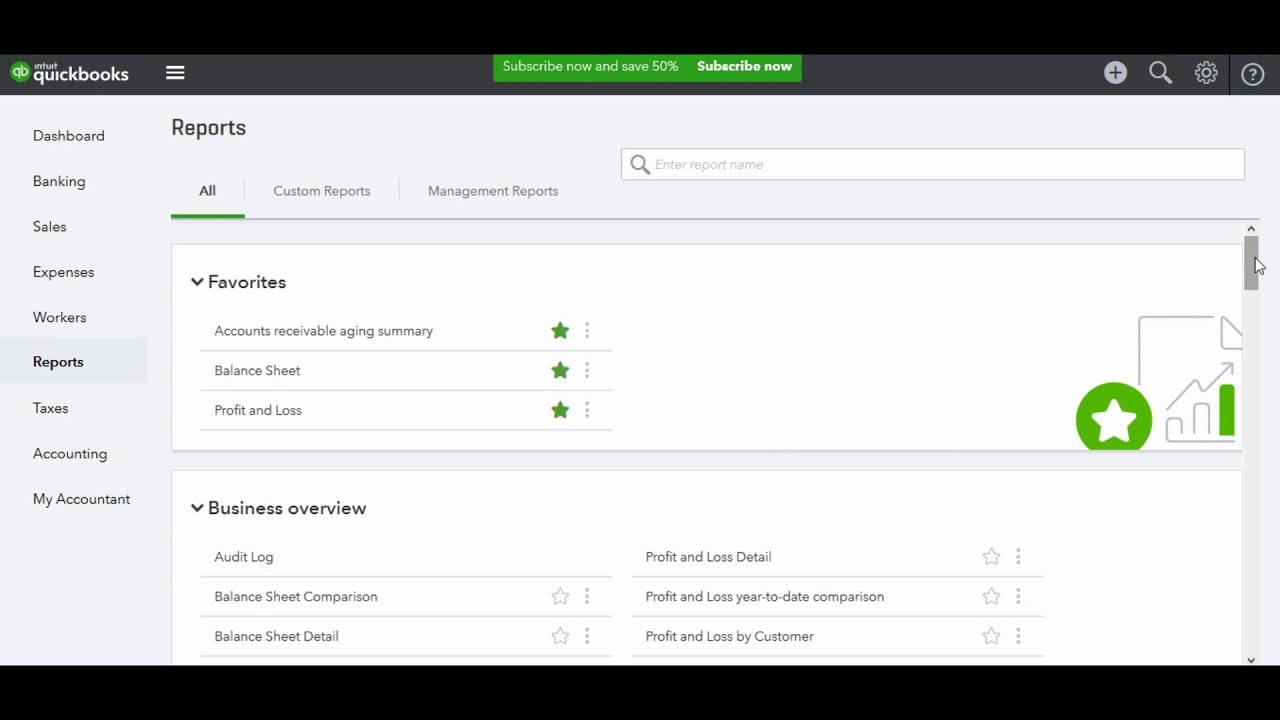
Task: Favorite Profit and Loss year-to-date comparison star
Action: click(991, 597)
